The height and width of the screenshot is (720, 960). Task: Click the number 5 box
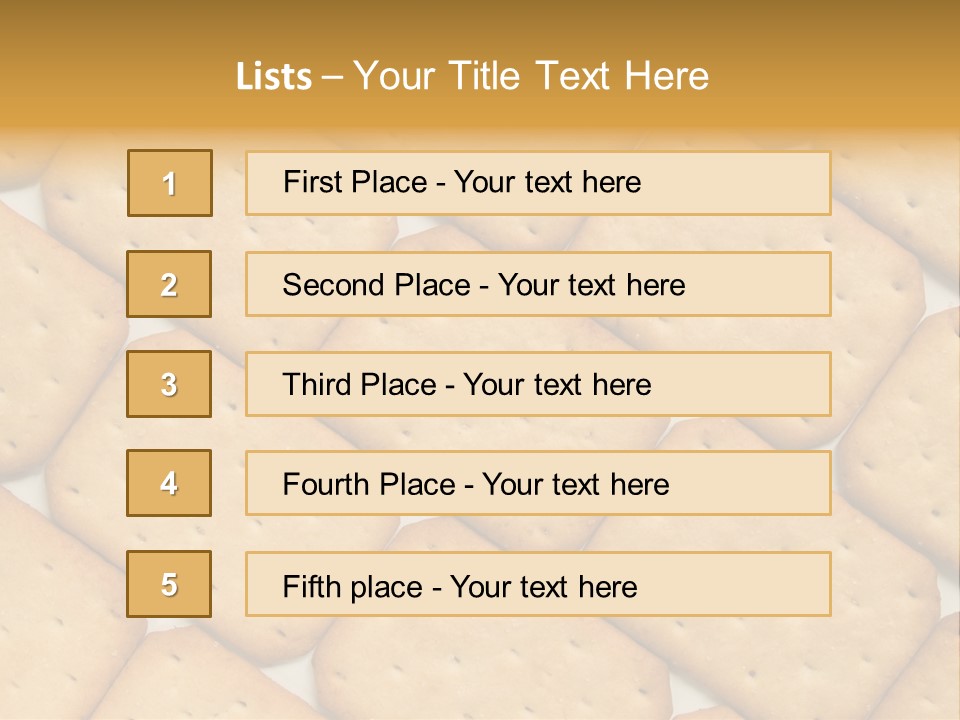(169, 584)
